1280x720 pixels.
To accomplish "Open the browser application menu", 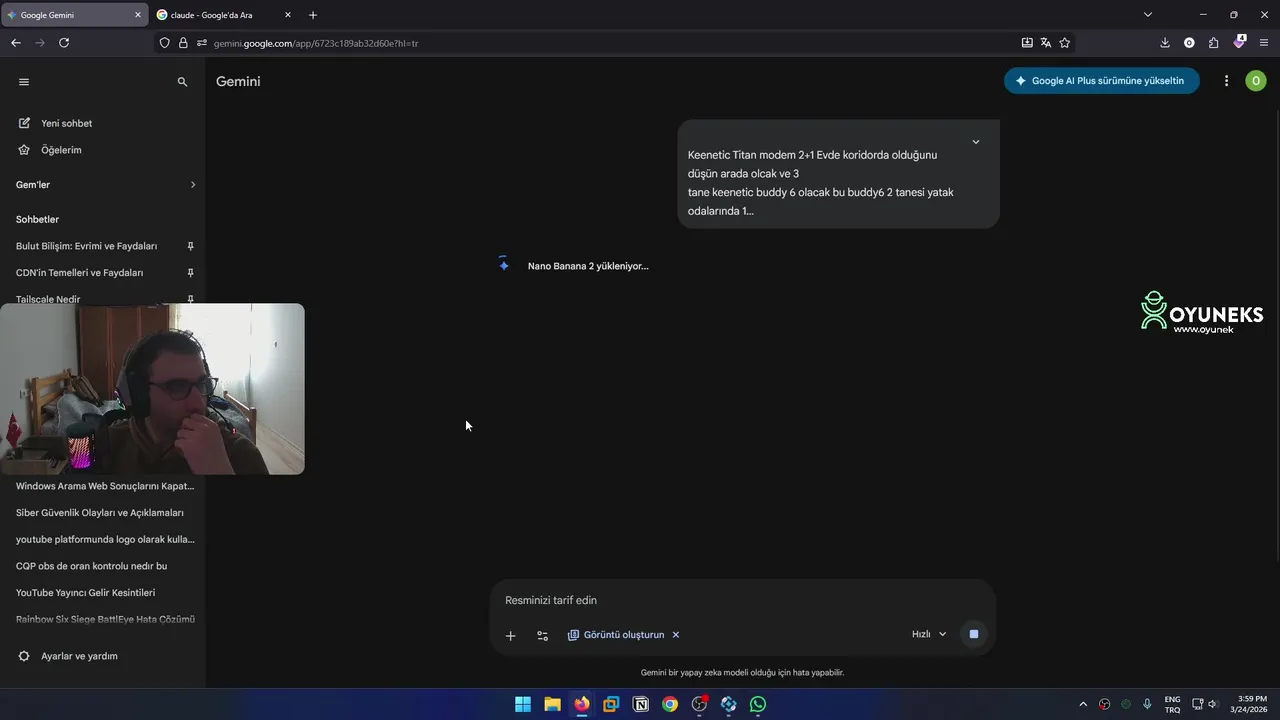I will tap(1264, 43).
